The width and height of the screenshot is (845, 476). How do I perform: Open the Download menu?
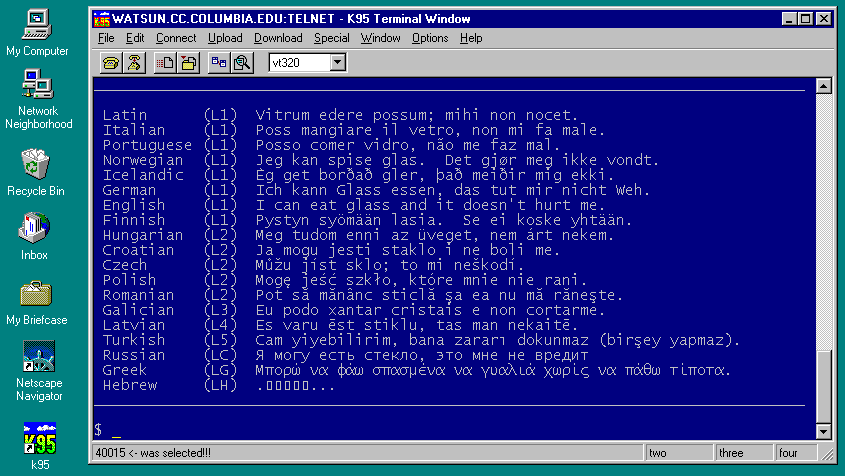pyautogui.click(x=277, y=38)
